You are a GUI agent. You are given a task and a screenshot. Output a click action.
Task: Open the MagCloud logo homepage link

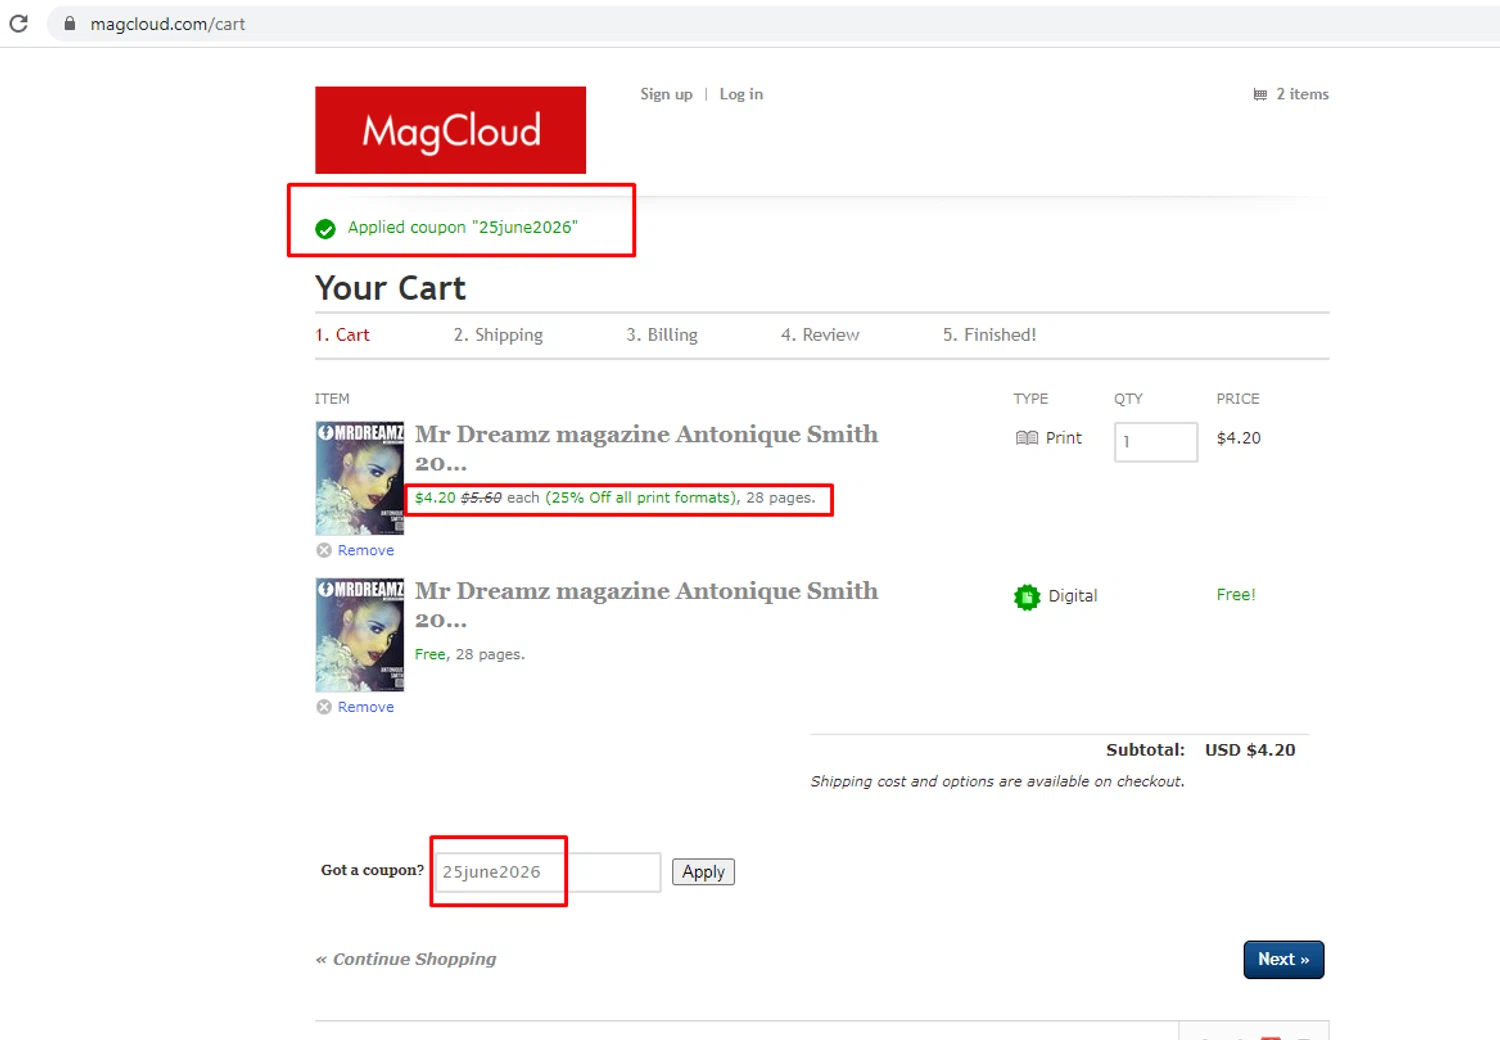(450, 130)
